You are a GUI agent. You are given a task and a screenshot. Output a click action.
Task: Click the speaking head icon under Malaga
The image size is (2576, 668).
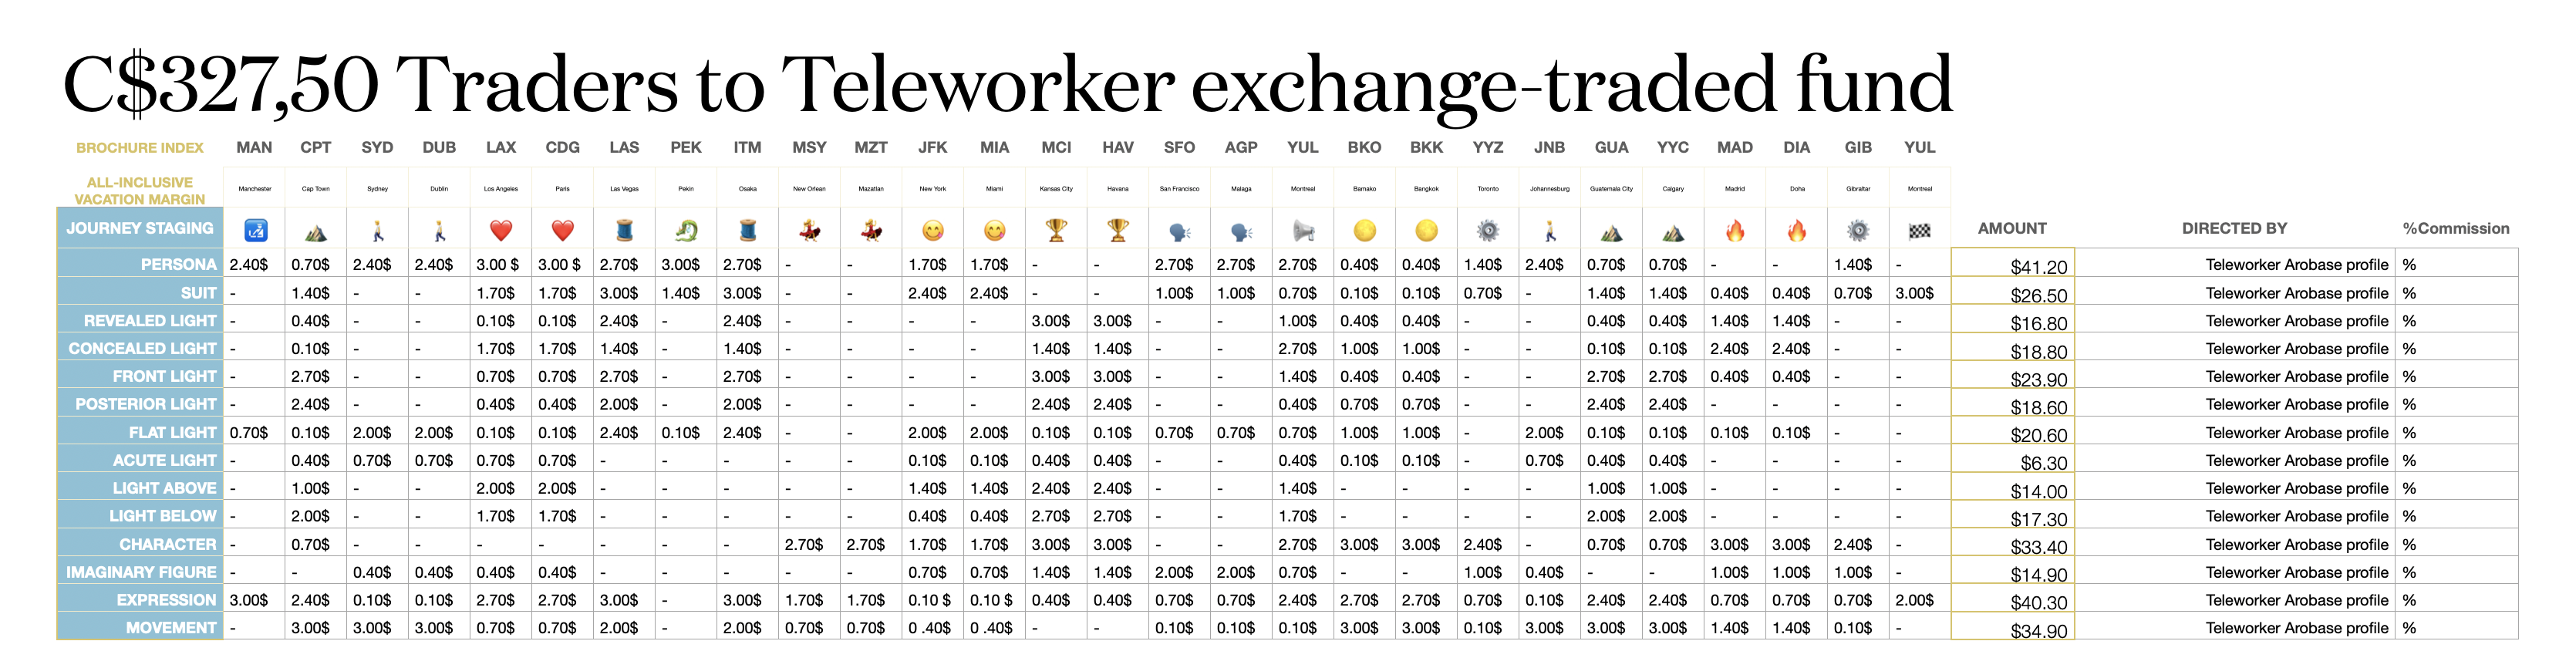[1241, 231]
